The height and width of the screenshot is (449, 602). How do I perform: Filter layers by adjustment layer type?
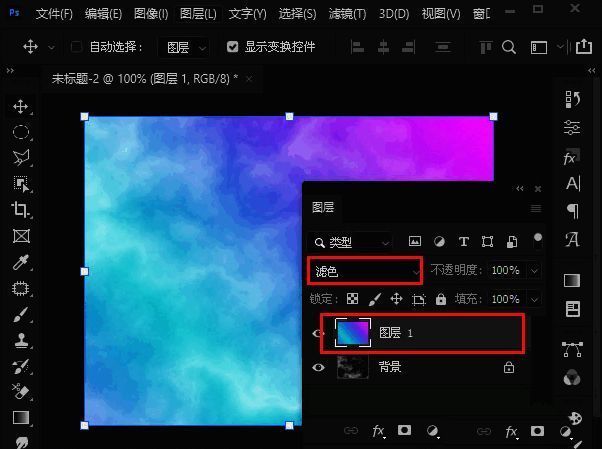[x=439, y=241]
